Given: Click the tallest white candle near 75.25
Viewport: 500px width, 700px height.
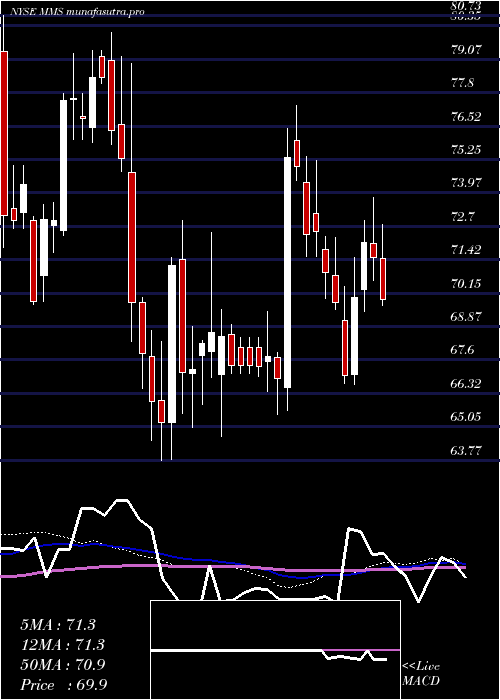Looking at the screenshot, I should [x=288, y=272].
